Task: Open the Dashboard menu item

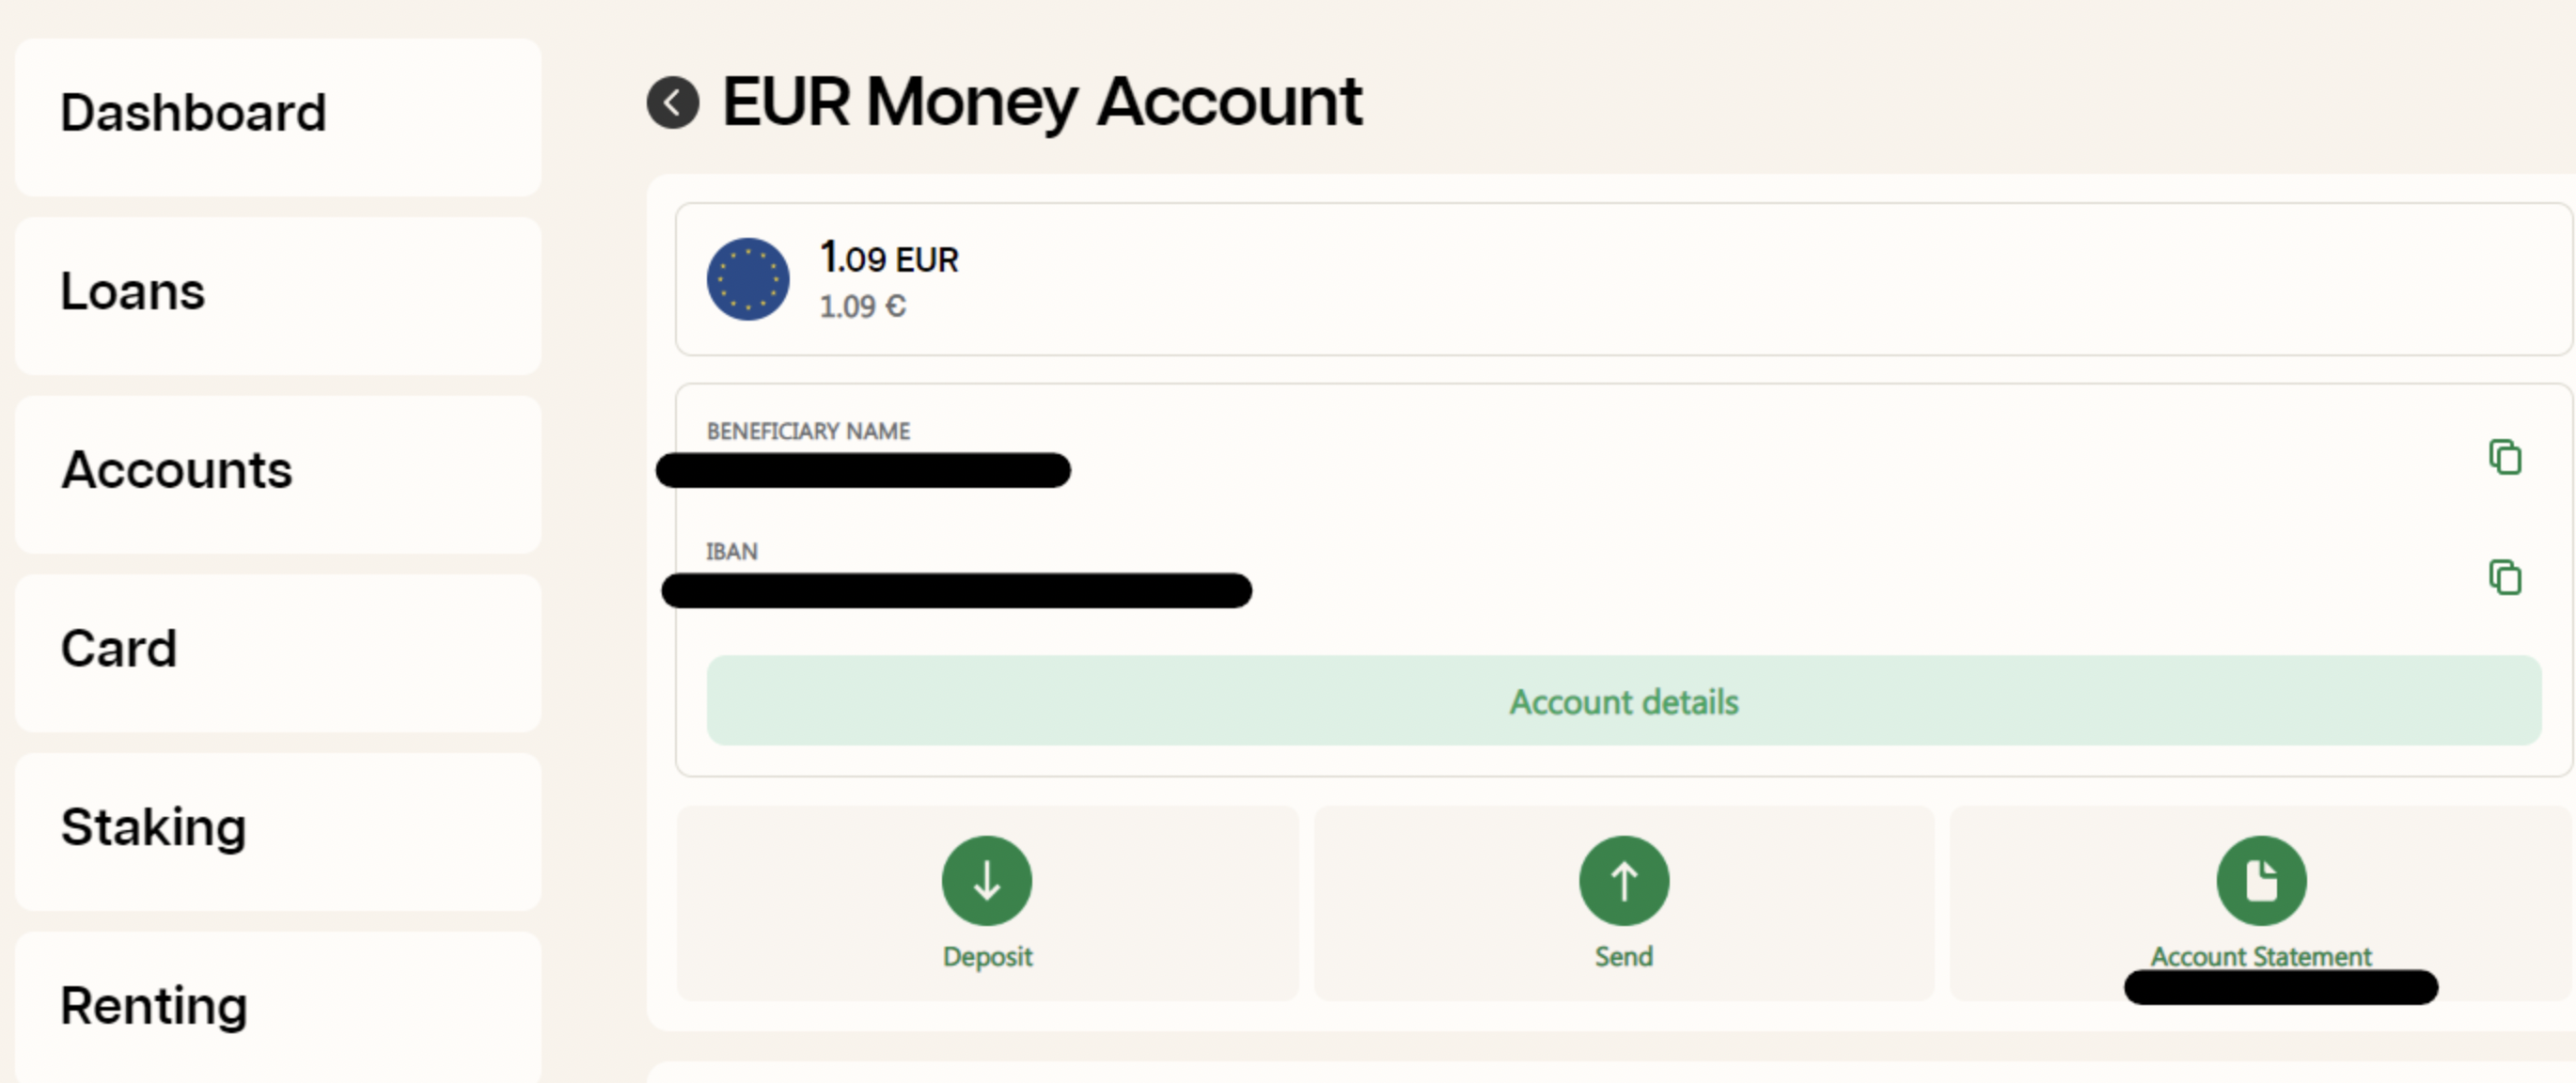Action: click(278, 116)
